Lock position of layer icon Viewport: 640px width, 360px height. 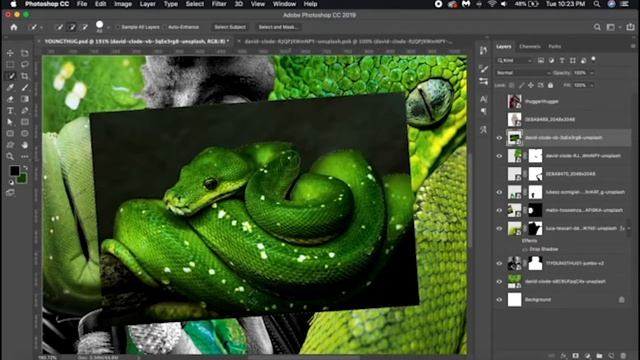531,85
